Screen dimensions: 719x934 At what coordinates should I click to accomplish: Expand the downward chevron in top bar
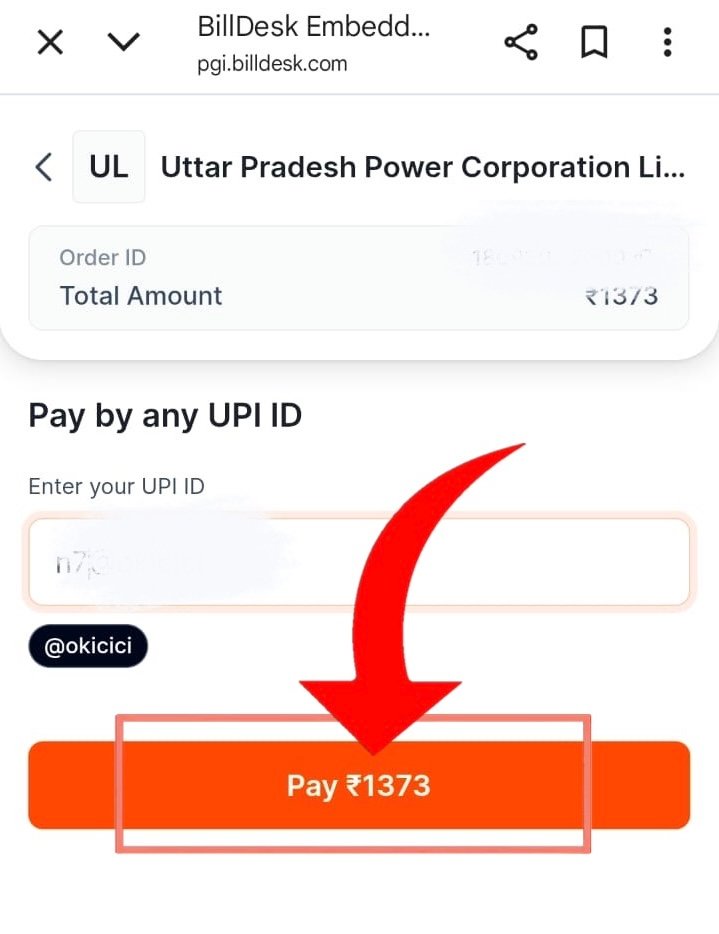coord(123,42)
